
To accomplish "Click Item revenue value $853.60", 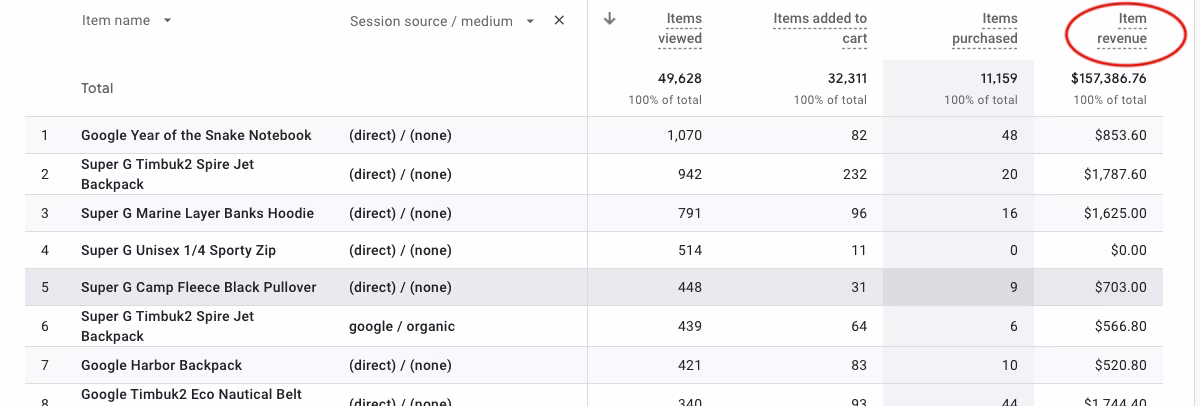I will point(1120,135).
